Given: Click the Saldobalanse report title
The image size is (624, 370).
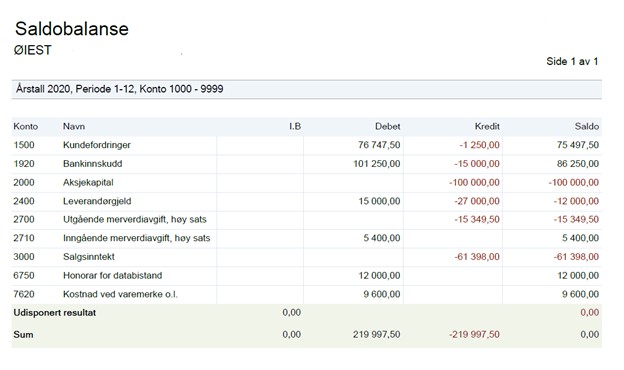Looking at the screenshot, I should pos(72,29).
